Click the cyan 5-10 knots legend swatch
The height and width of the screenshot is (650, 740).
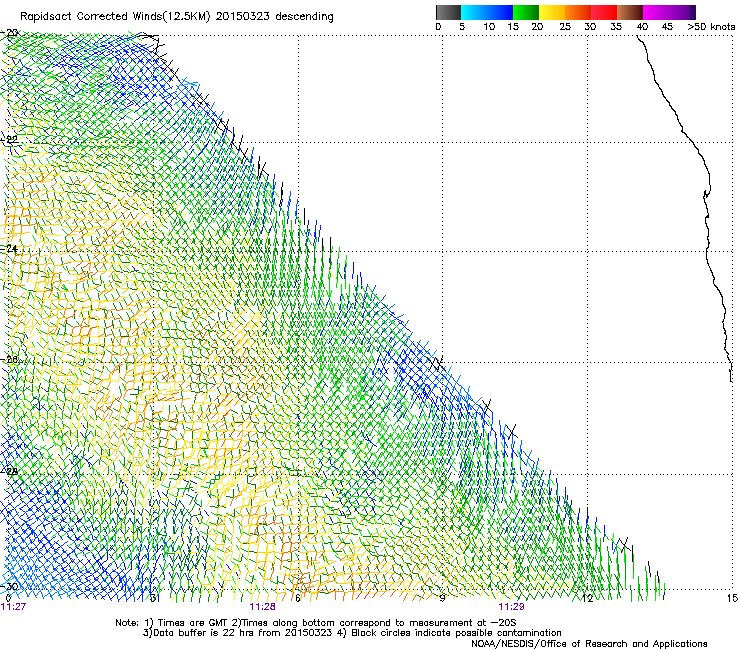pos(474,12)
